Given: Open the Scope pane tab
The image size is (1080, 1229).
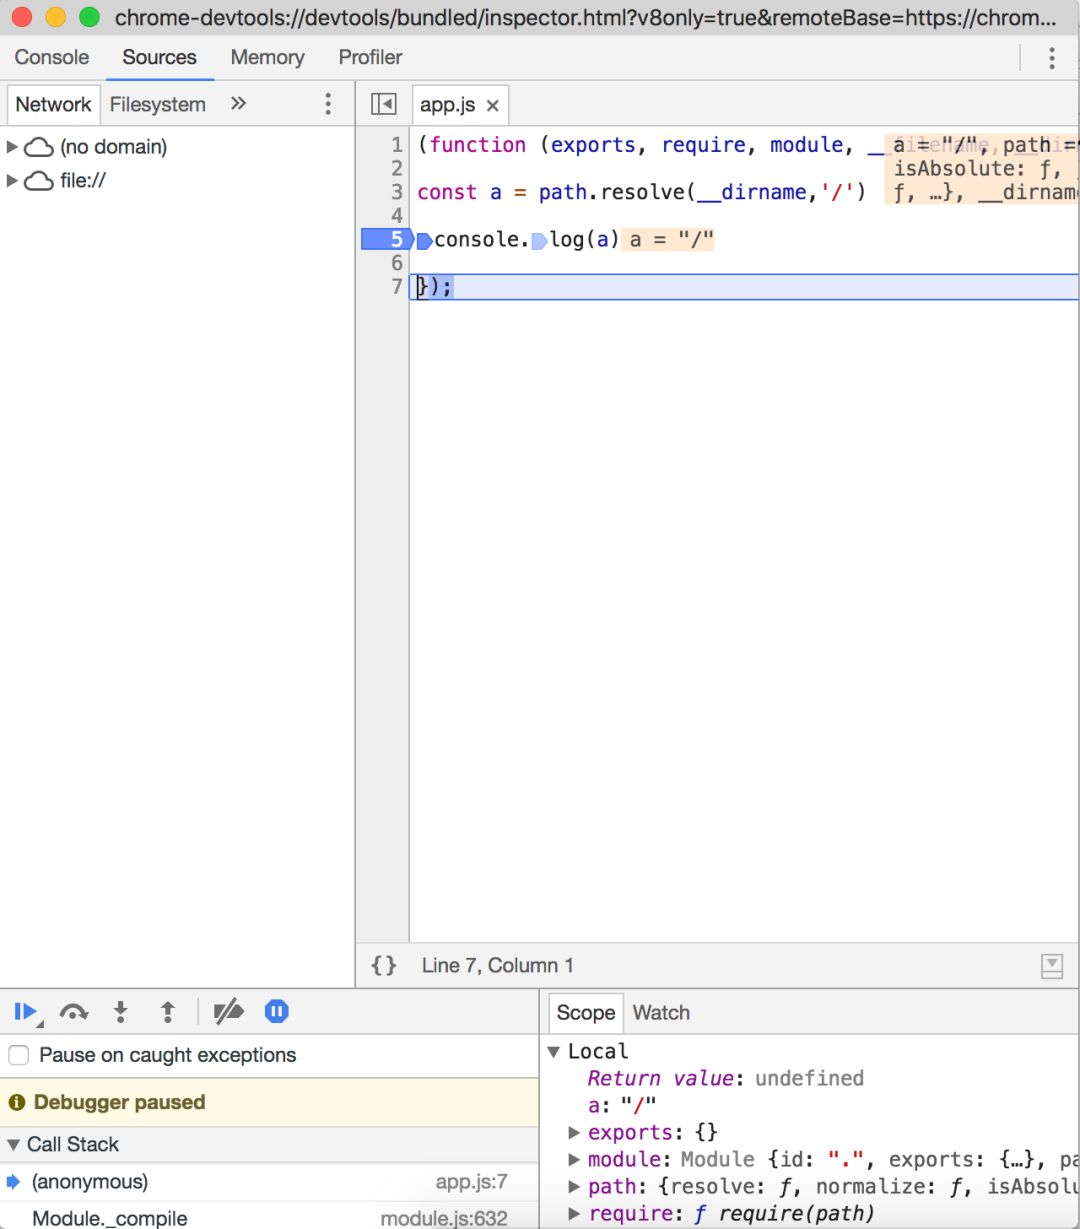Looking at the screenshot, I should click(586, 1012).
